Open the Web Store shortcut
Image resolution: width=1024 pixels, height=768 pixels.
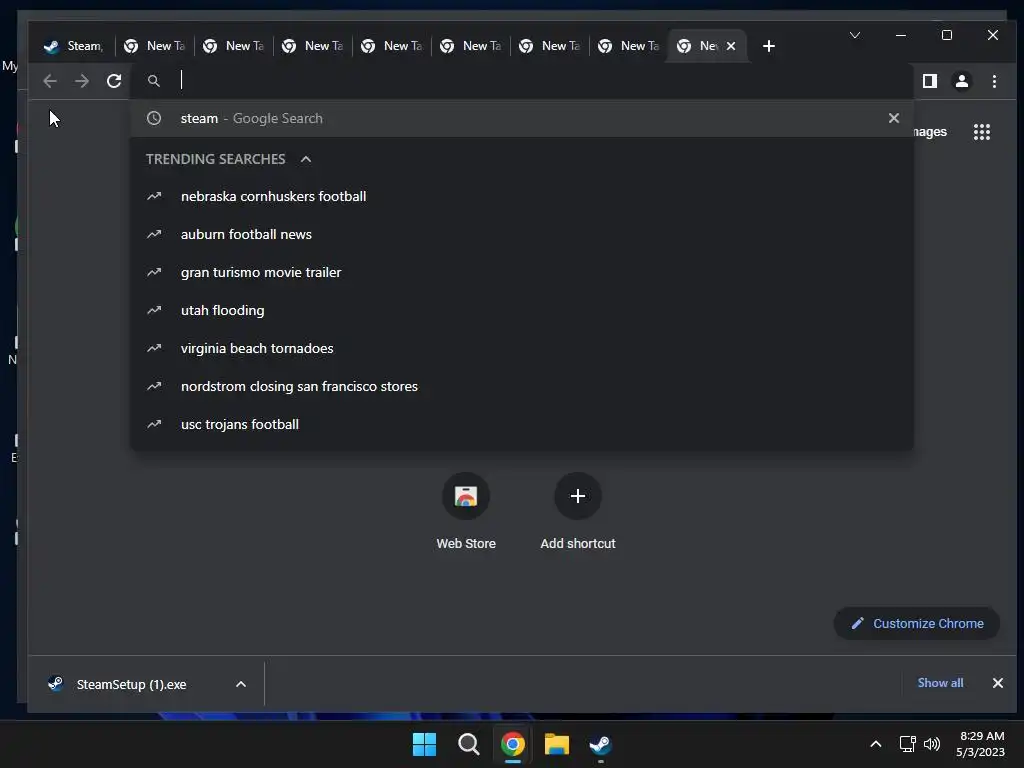[x=466, y=513]
